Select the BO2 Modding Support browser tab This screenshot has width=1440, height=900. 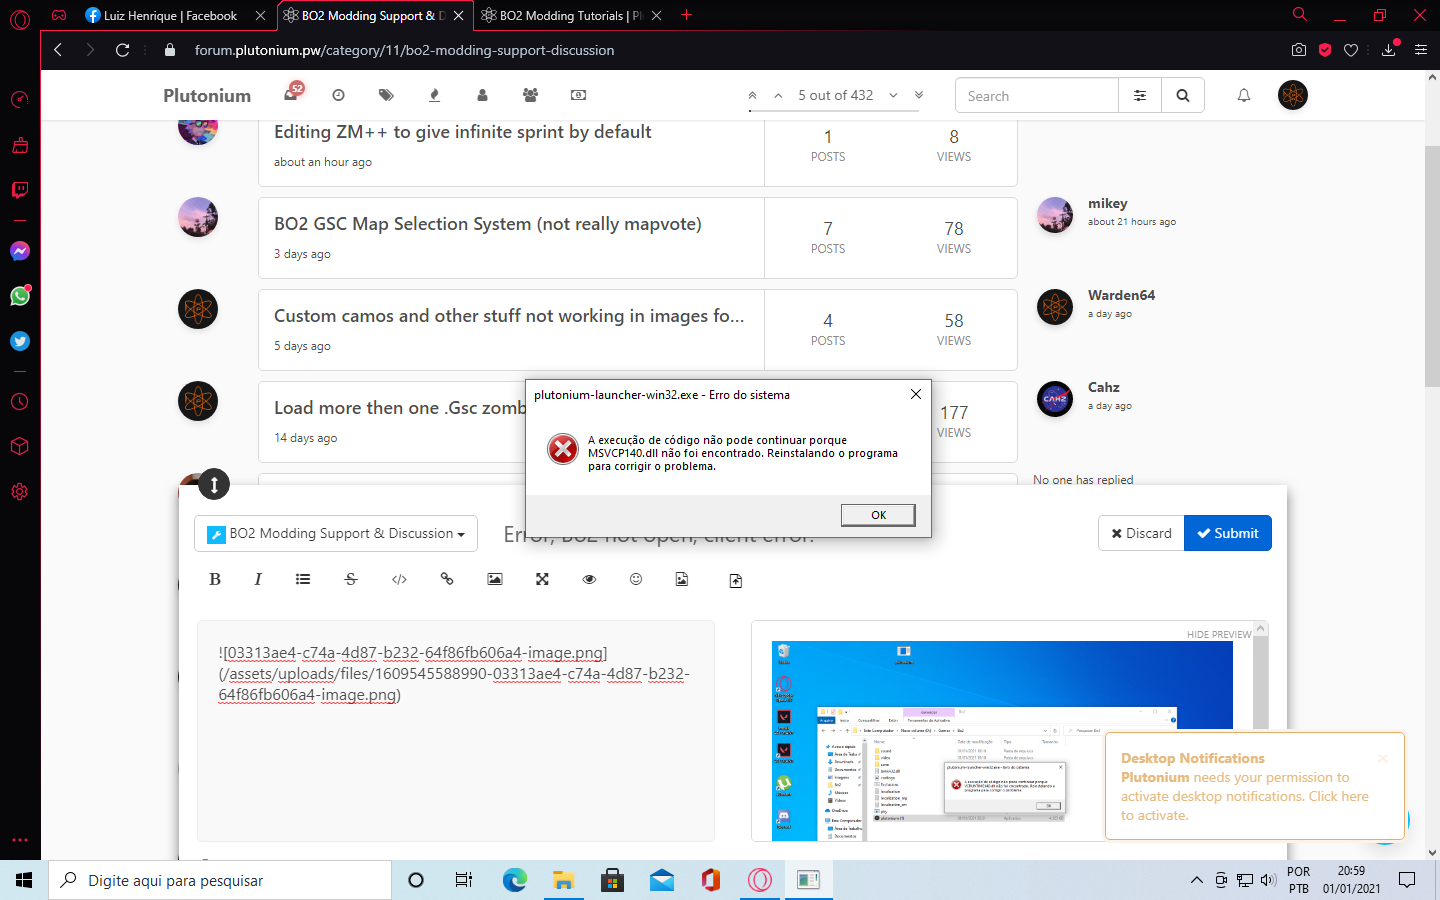point(372,15)
